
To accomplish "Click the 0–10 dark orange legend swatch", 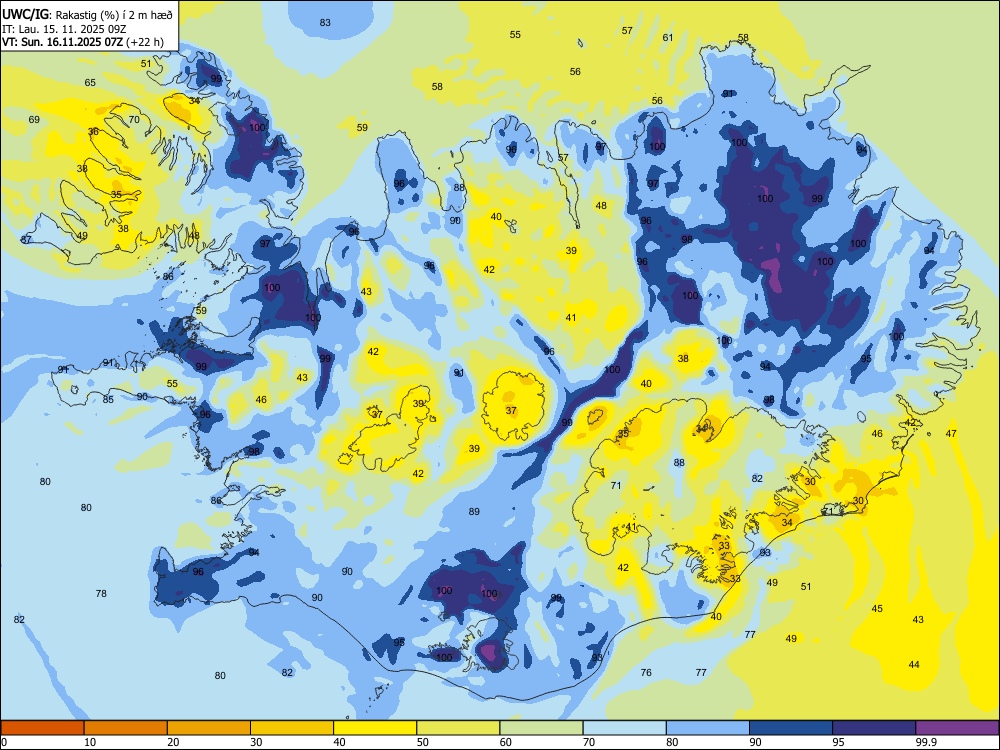I will pos(43,728).
